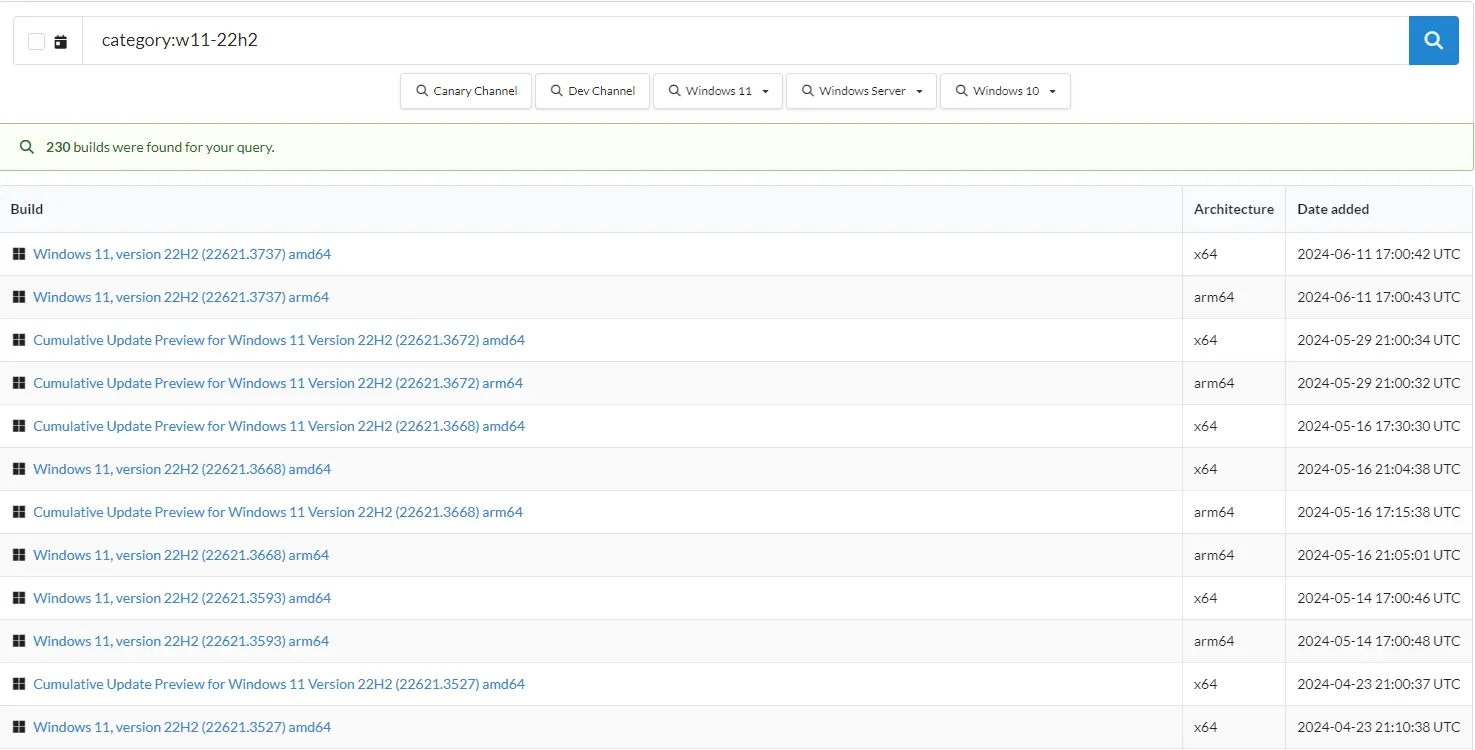The image size is (1475, 750).
Task: Click Windows logo beside version 22H2 22621.3527 amd64
Action: (x=18, y=727)
